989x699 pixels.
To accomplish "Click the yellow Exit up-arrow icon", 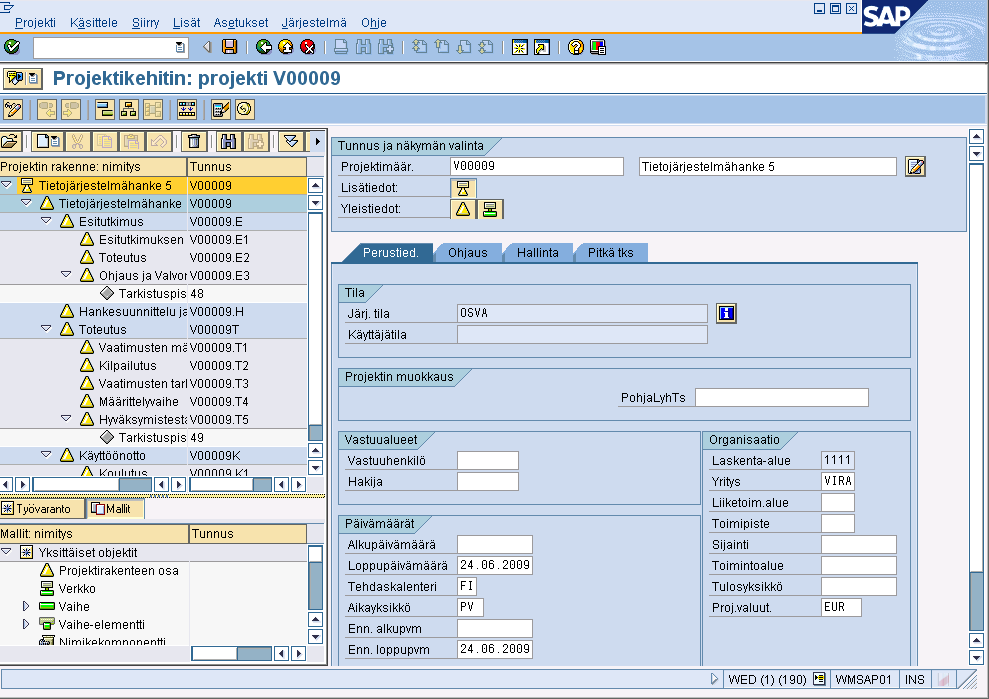I will tap(286, 47).
